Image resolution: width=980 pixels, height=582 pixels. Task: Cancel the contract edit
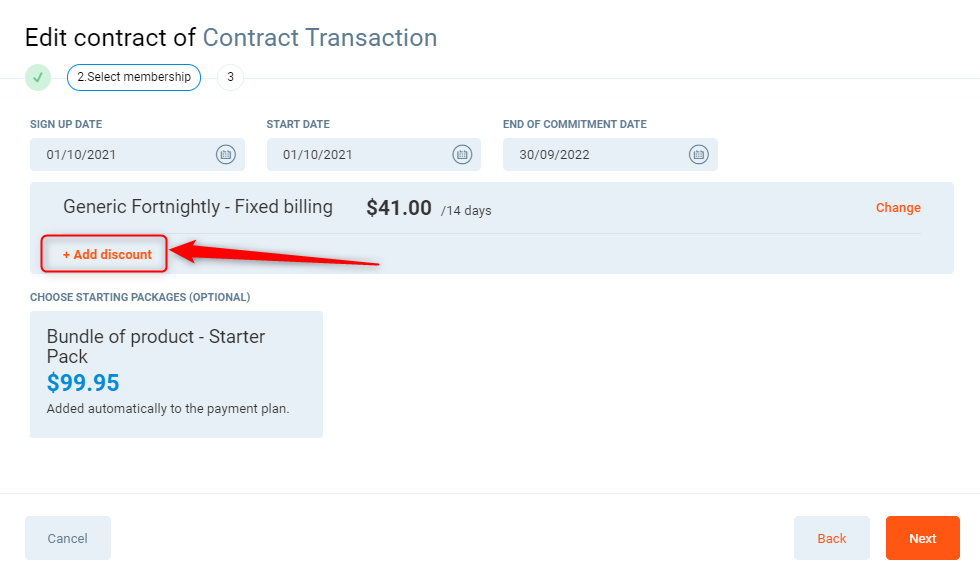pos(68,538)
